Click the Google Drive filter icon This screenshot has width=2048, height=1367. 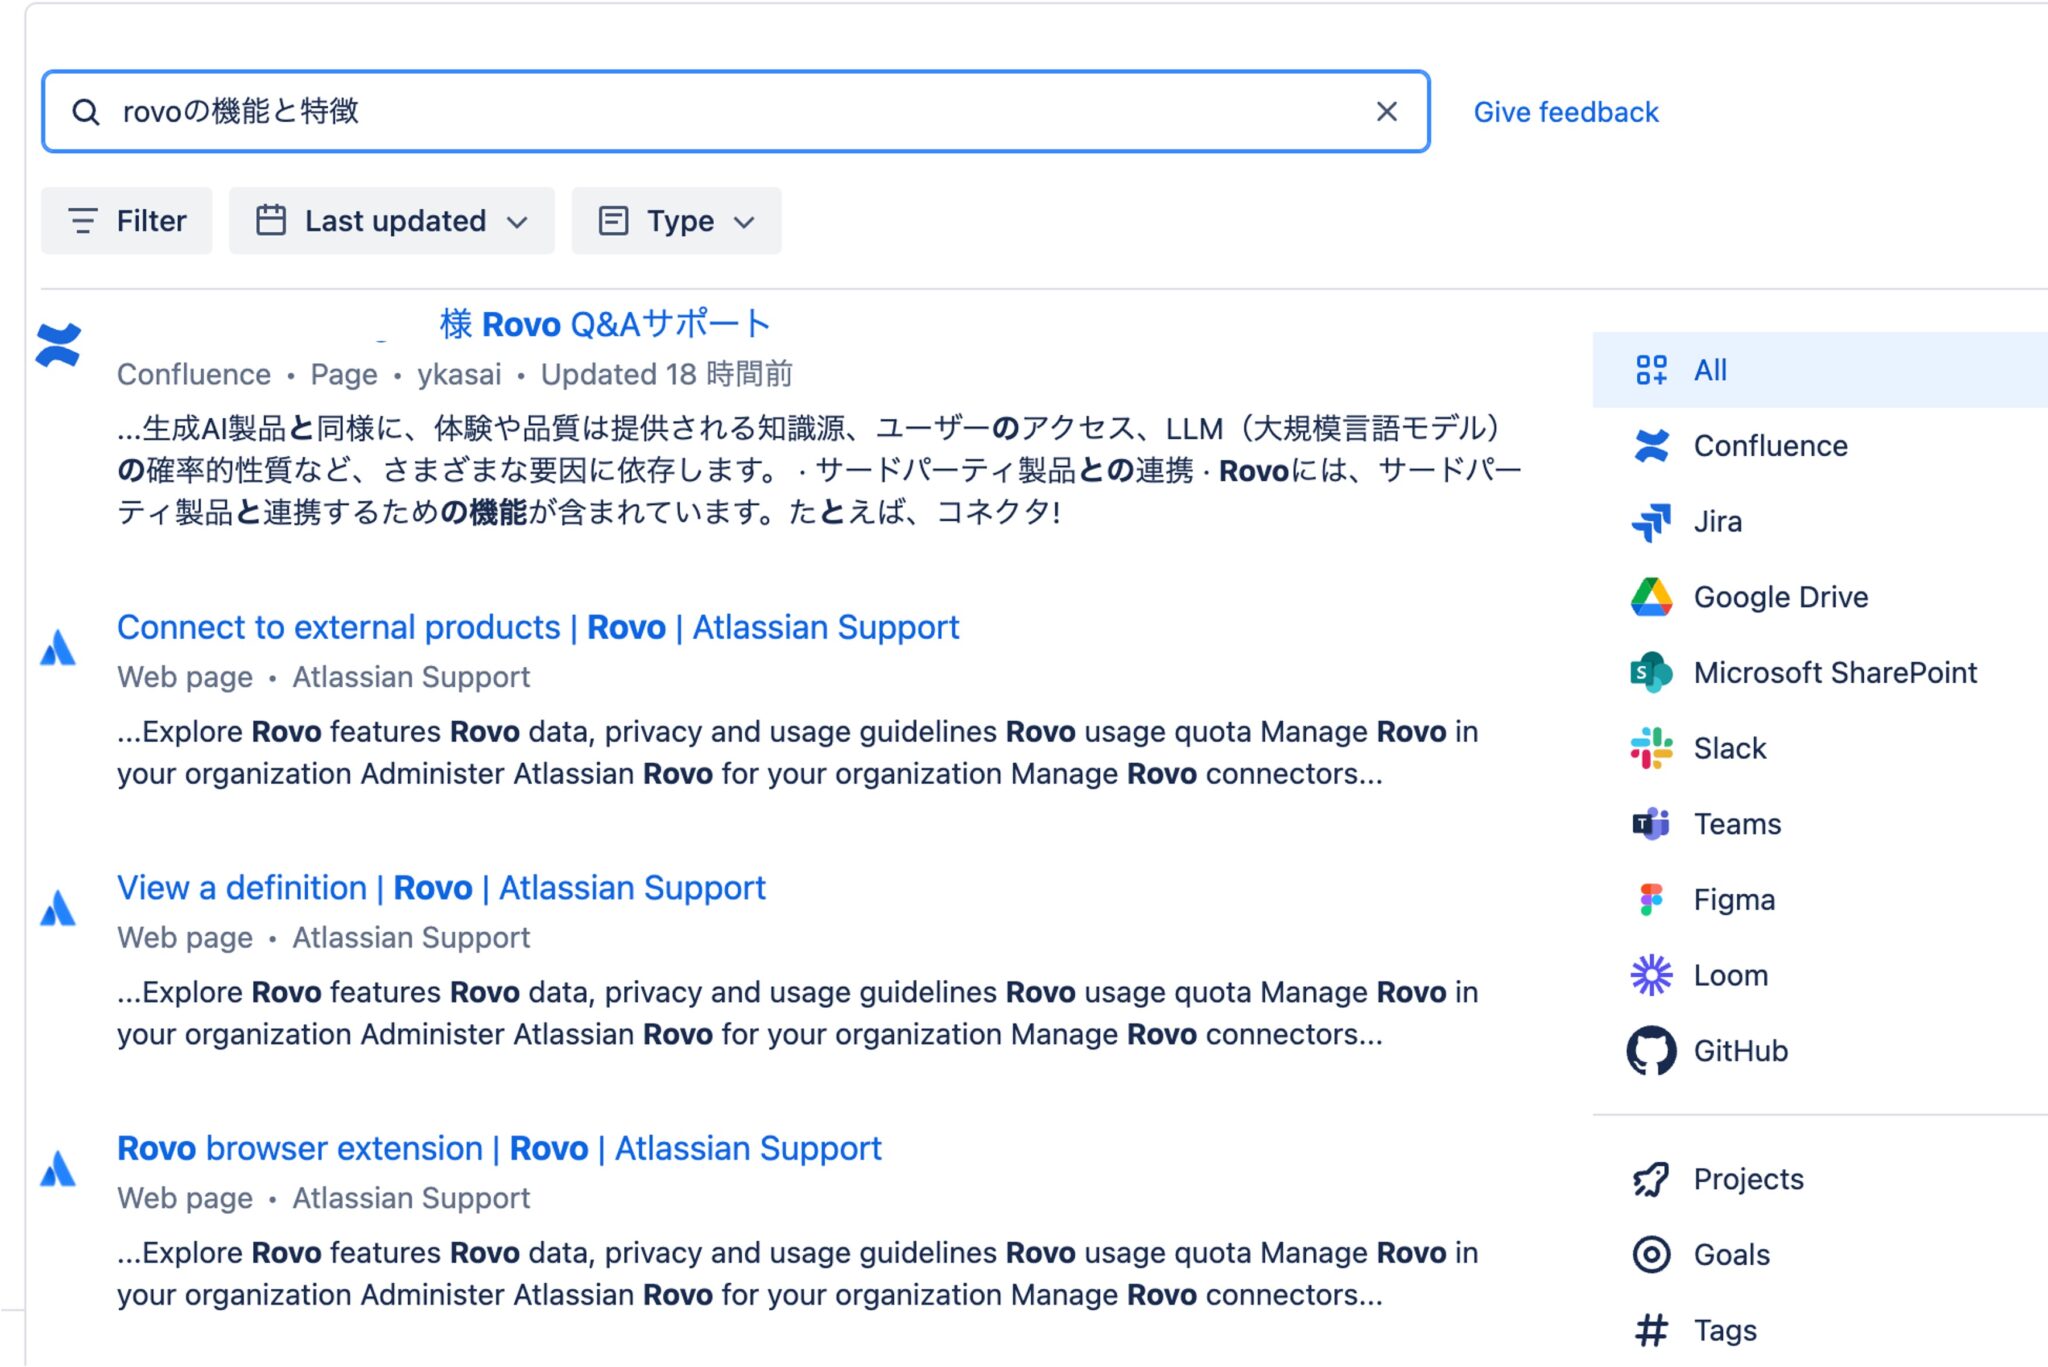pos(1652,596)
